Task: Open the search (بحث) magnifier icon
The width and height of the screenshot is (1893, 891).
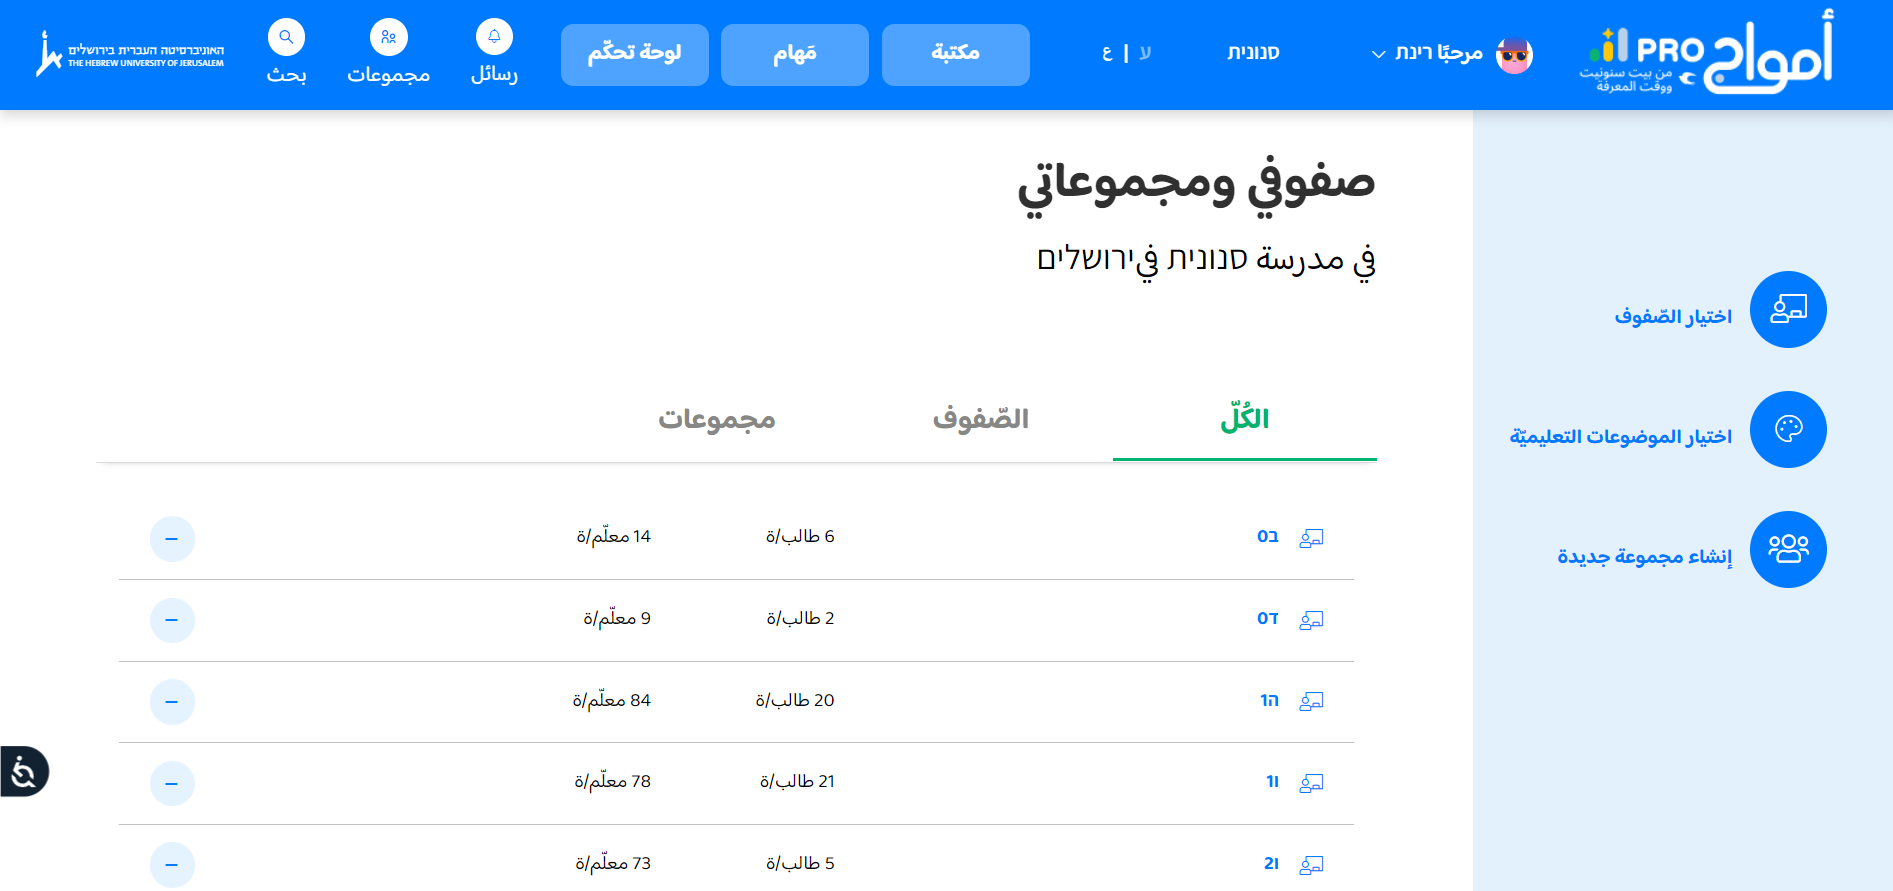Action: coord(286,38)
